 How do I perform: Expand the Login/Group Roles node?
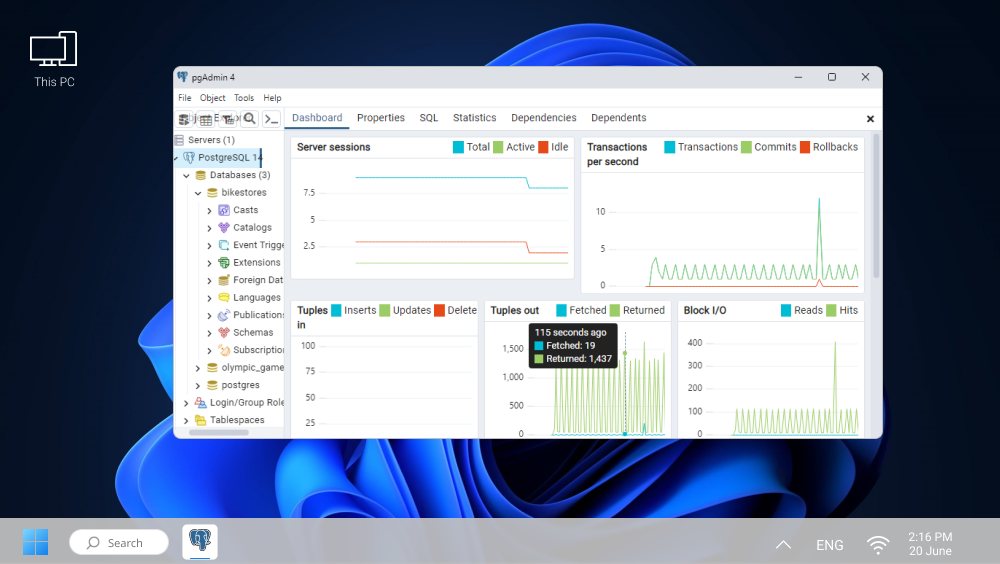[186, 403]
